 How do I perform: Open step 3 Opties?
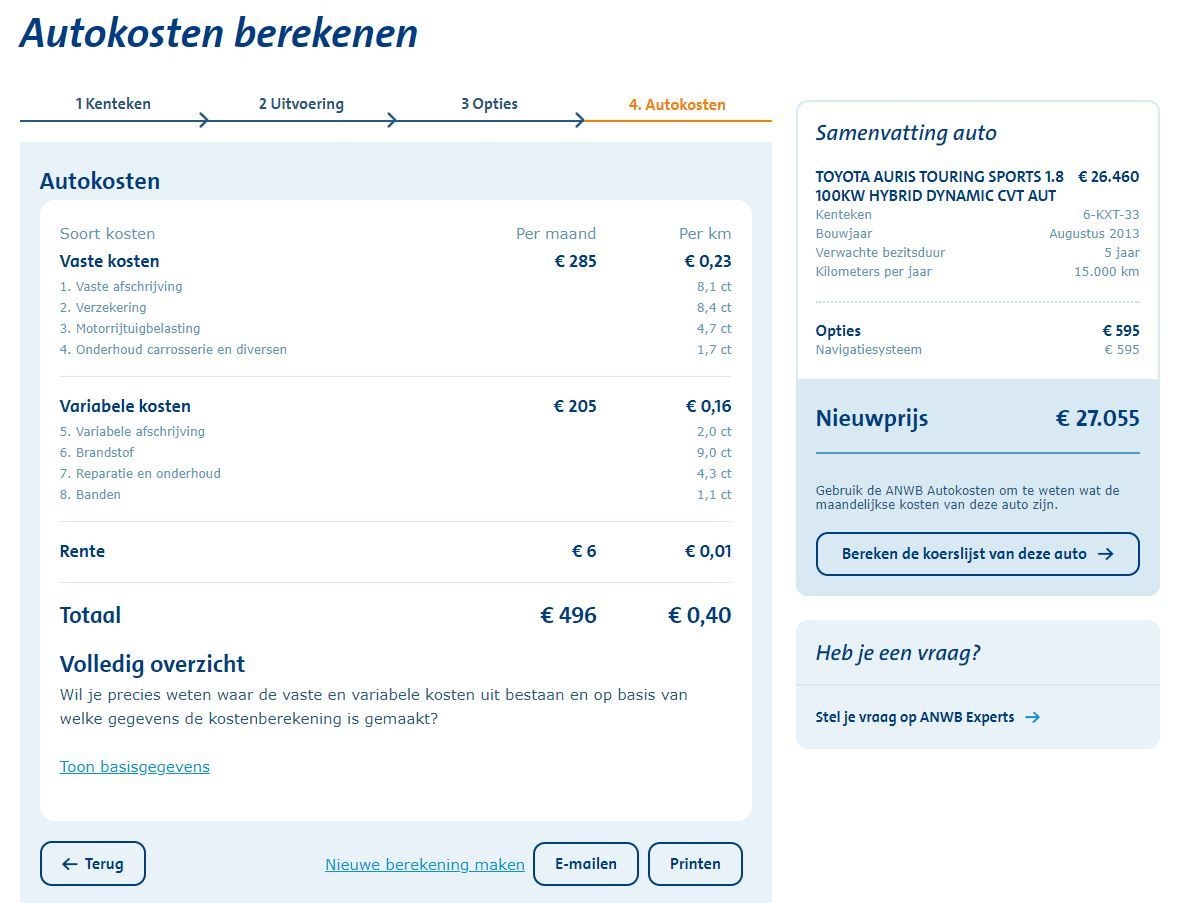coord(489,104)
